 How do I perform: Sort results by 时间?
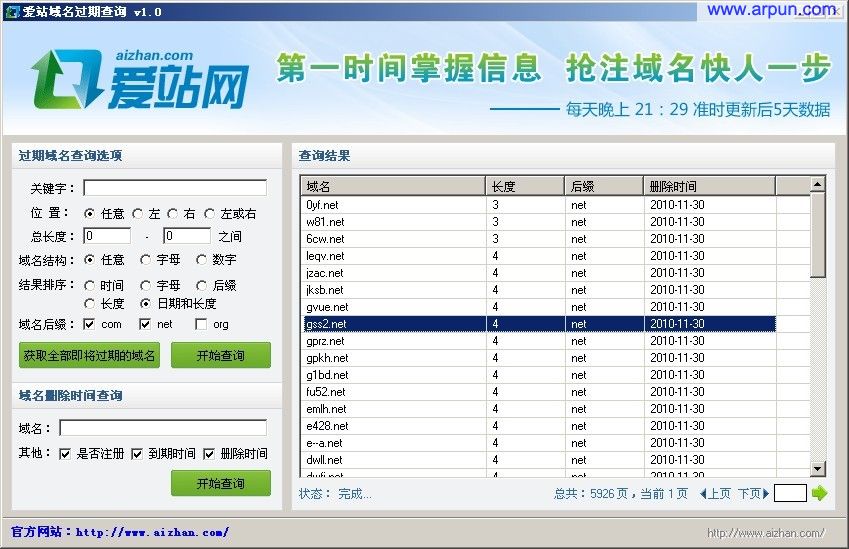[90, 285]
